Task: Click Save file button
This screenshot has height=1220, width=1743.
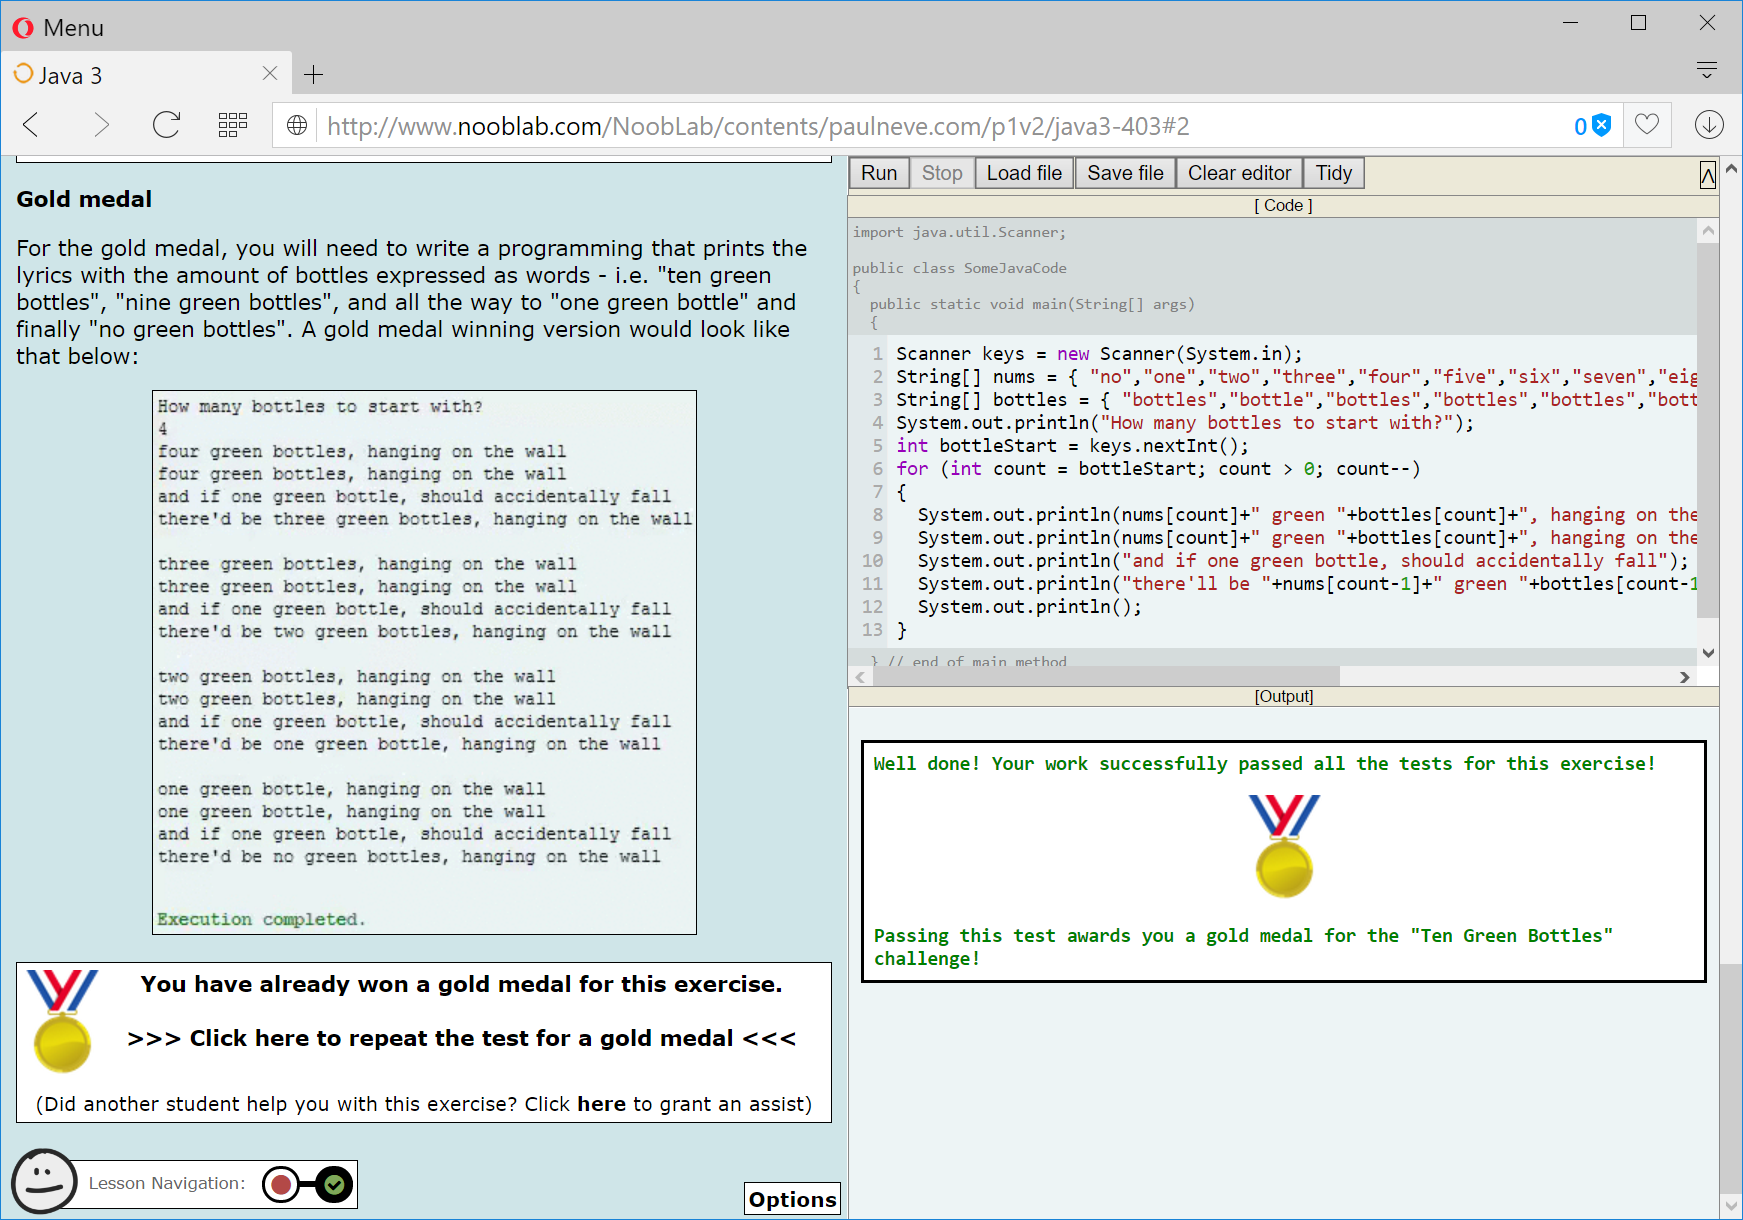Action: click(1125, 173)
